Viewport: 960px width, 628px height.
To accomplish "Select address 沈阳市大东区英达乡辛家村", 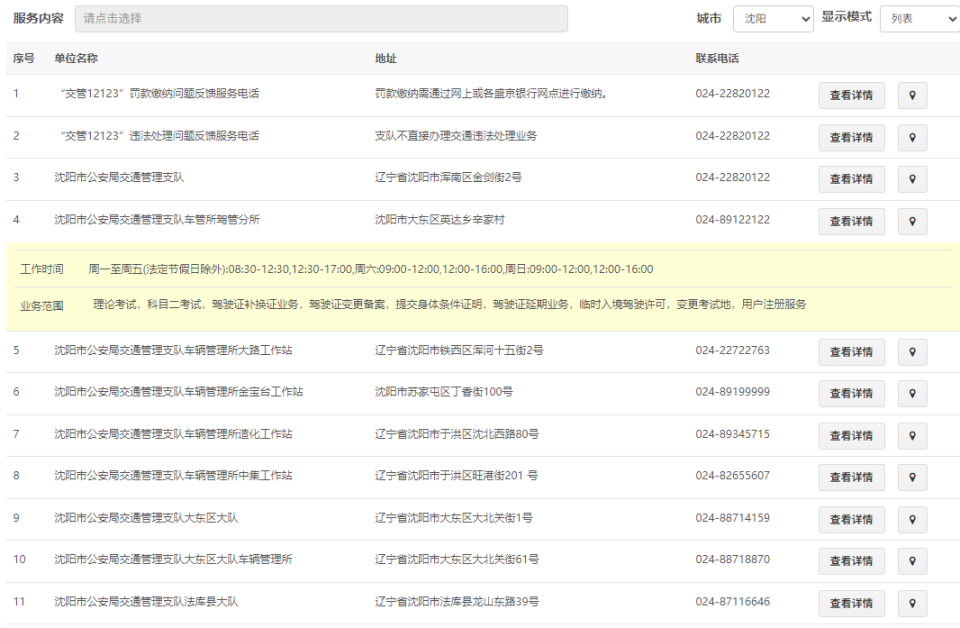I will click(440, 220).
